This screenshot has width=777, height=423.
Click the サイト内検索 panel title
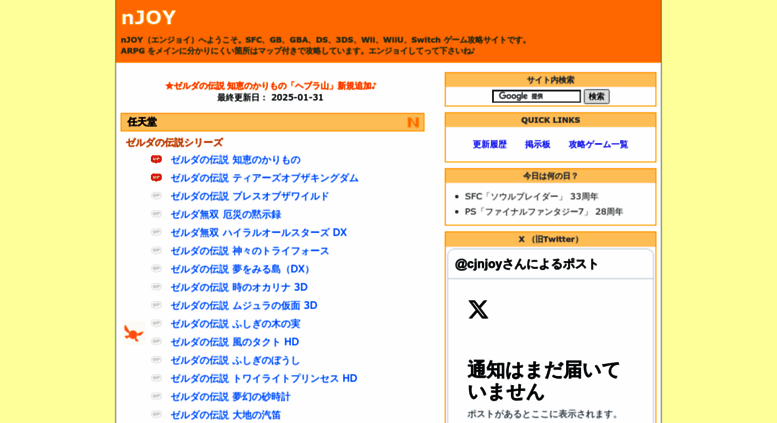(550, 80)
